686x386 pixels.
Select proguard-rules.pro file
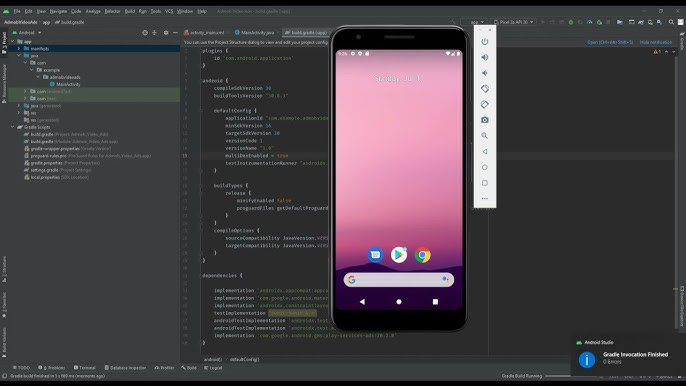[88, 156]
